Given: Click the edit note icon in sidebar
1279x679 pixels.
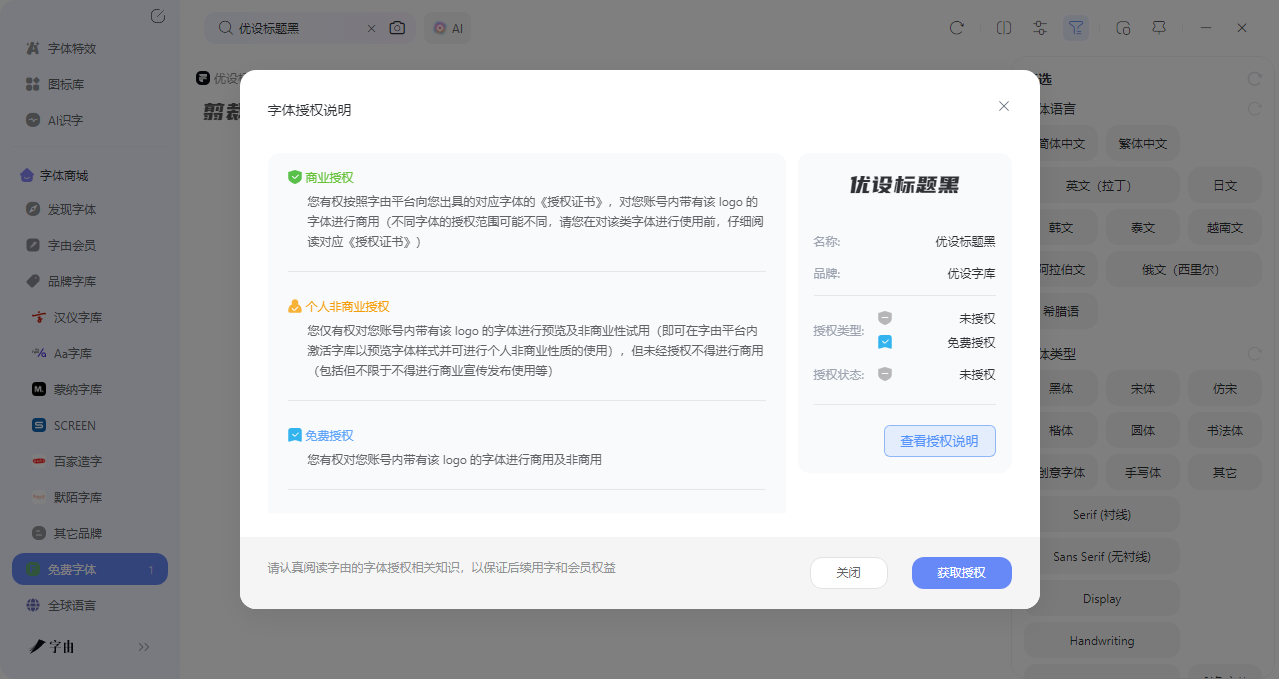Looking at the screenshot, I should (x=157, y=16).
